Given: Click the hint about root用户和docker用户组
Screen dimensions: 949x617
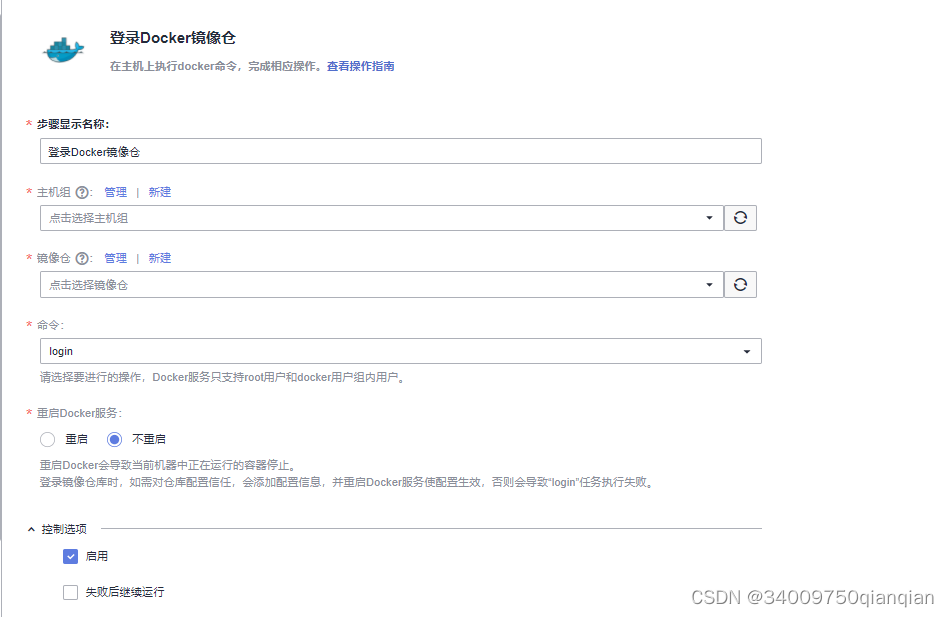Looking at the screenshot, I should (223, 377).
